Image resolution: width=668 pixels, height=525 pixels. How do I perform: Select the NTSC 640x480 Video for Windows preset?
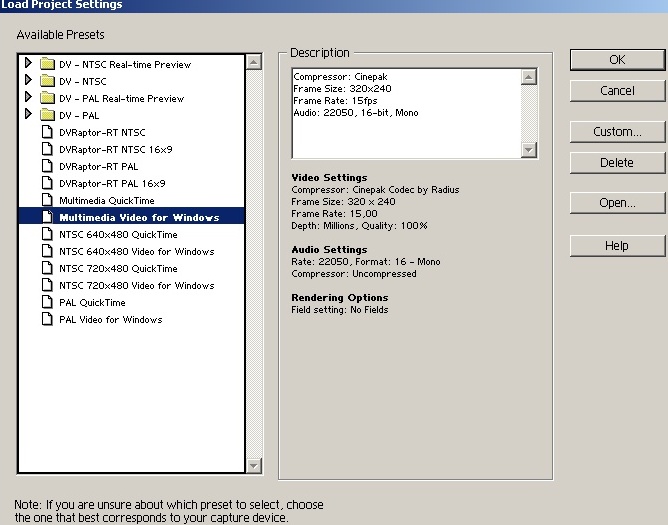point(137,252)
